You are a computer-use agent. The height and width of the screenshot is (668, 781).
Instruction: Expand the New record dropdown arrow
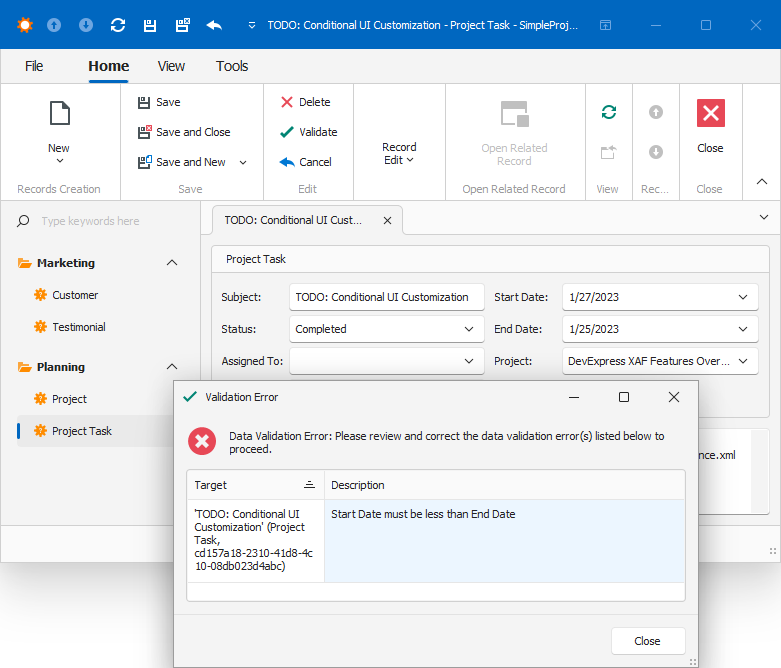(x=60, y=160)
